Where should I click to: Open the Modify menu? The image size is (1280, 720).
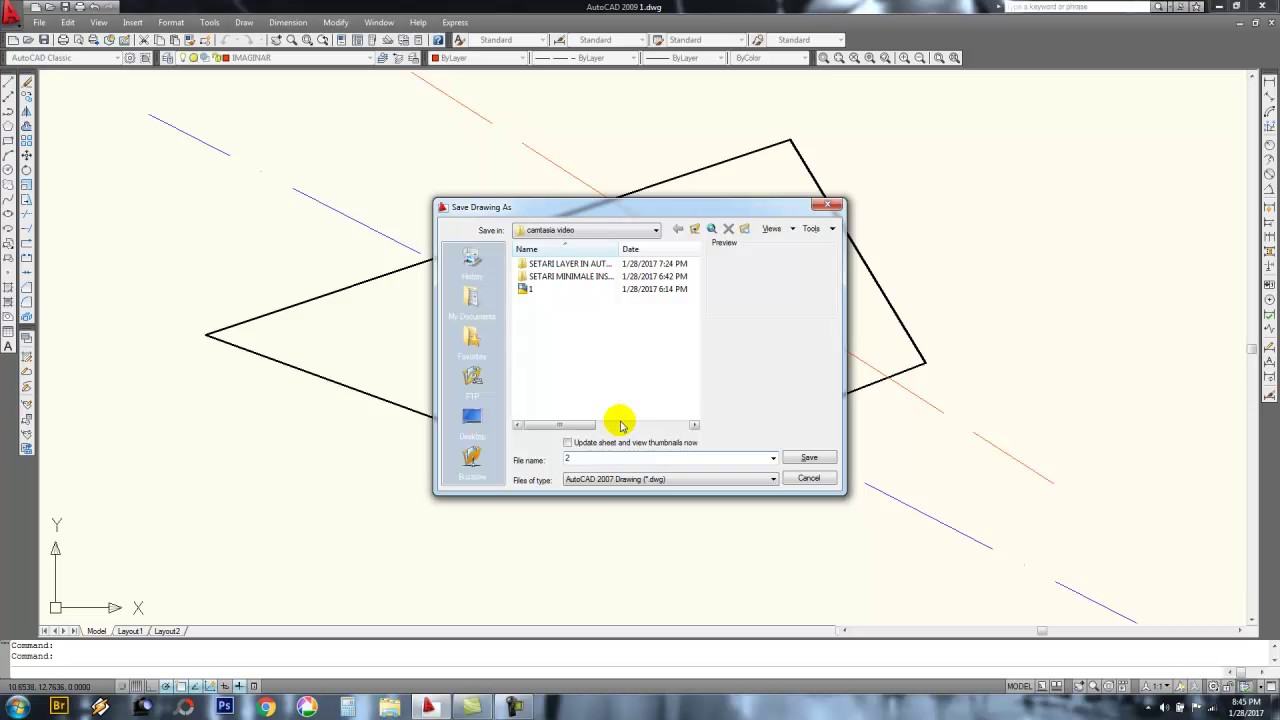click(336, 22)
